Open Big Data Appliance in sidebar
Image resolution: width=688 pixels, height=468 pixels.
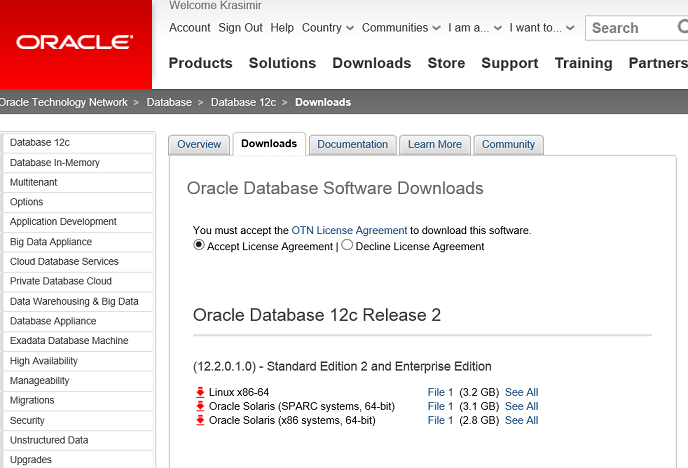coord(78,242)
